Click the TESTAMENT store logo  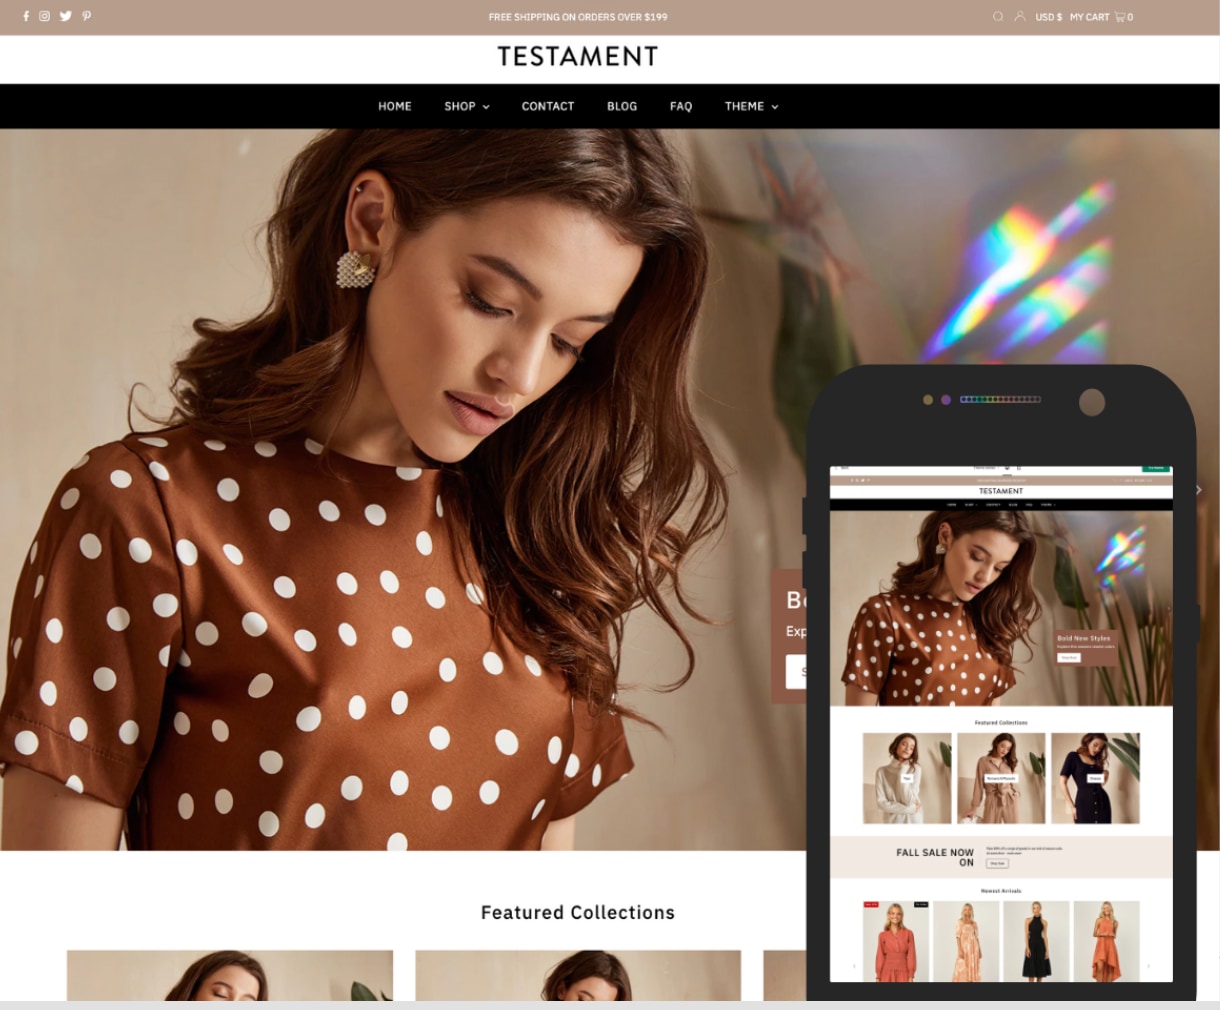tap(578, 57)
